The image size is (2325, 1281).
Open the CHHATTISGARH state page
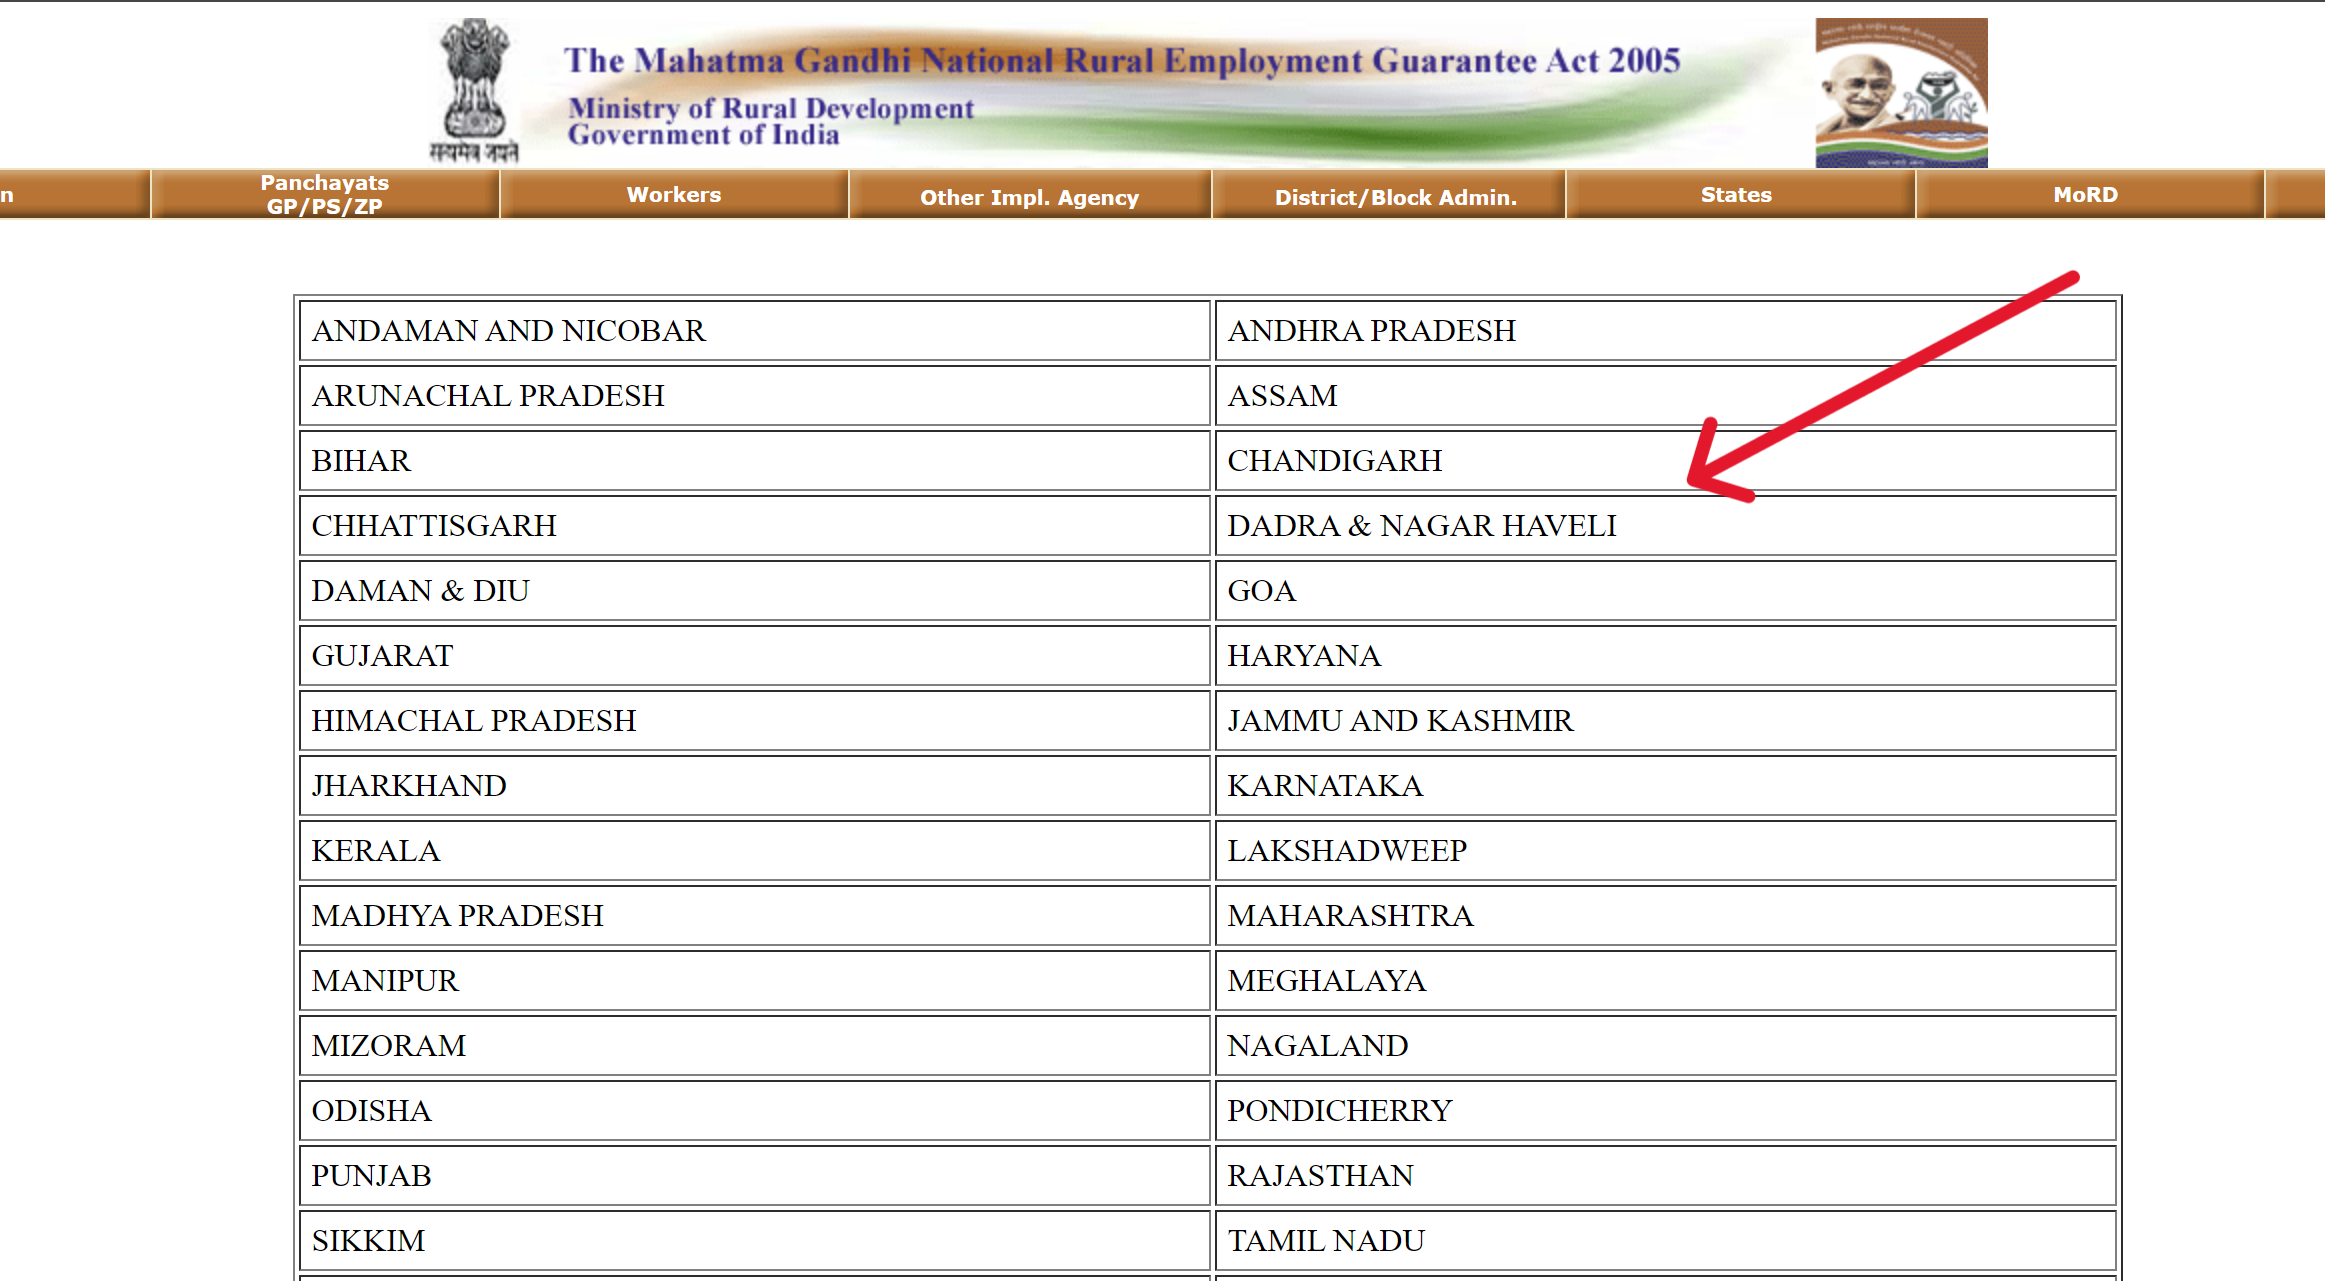click(434, 526)
